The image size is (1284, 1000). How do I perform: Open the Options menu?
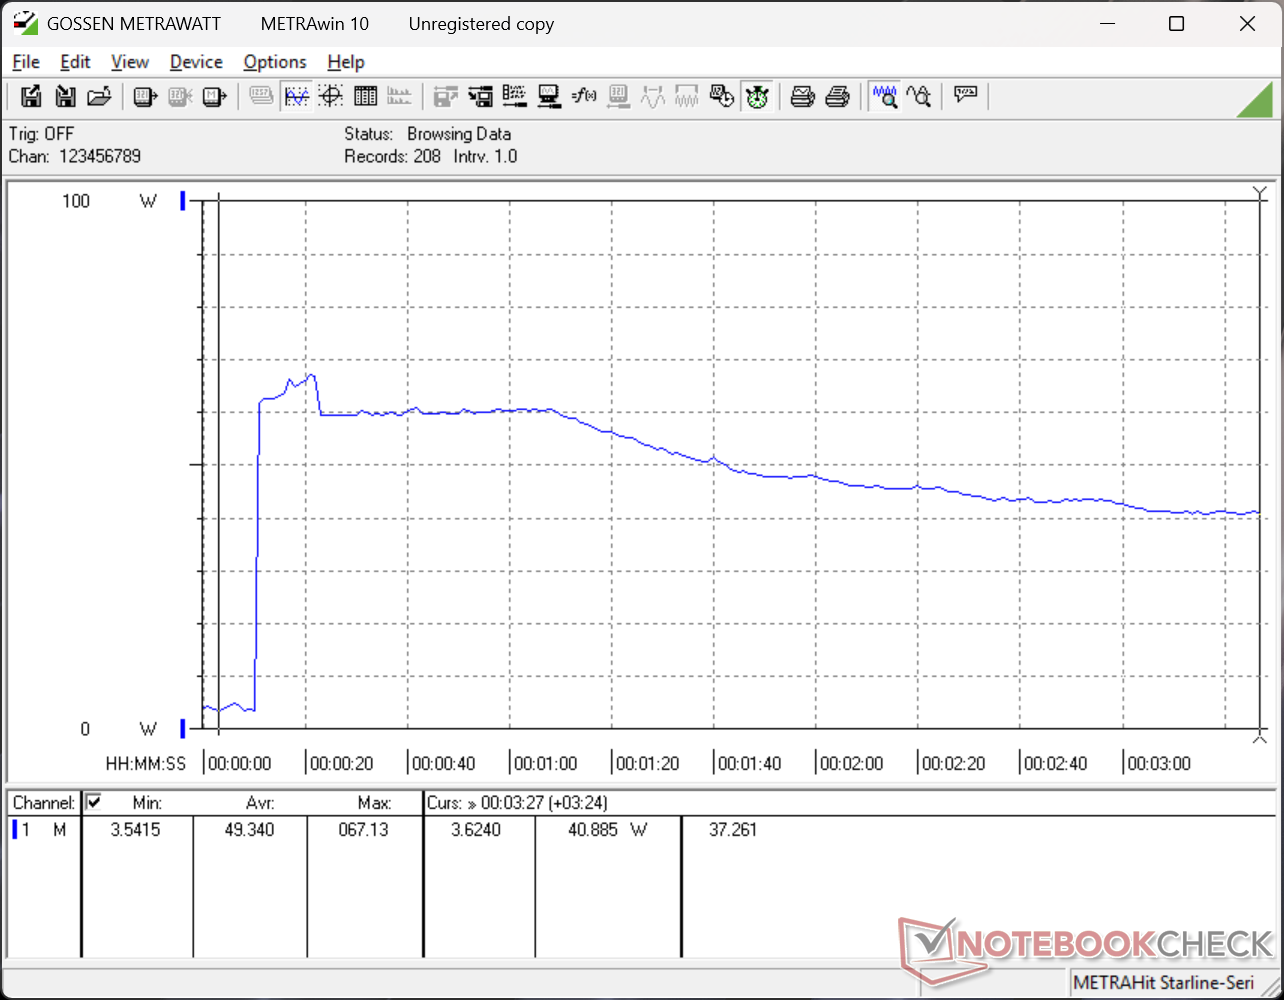tap(275, 62)
